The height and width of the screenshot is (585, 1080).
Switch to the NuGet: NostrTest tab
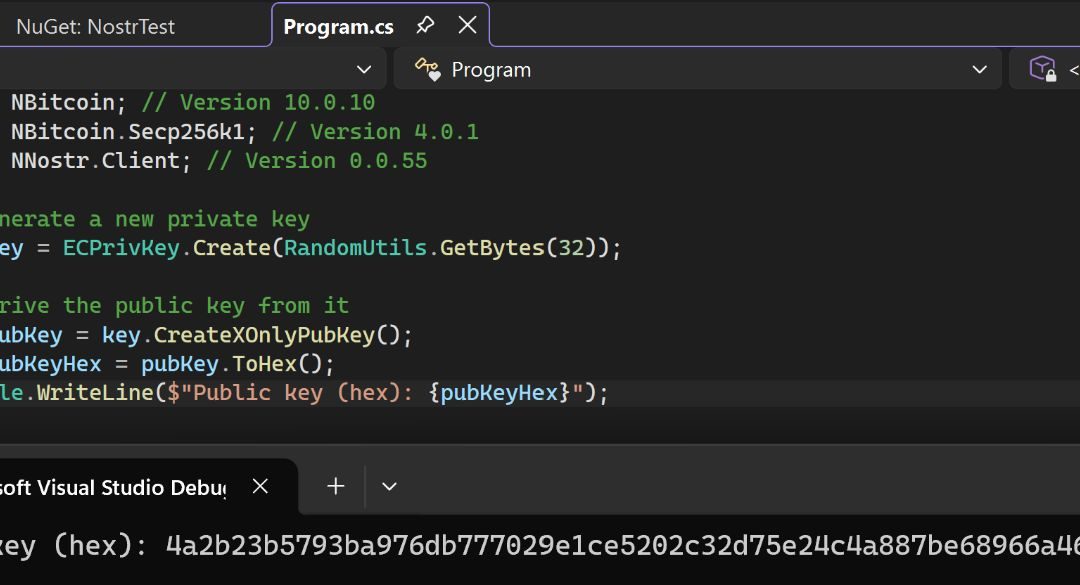(96, 27)
